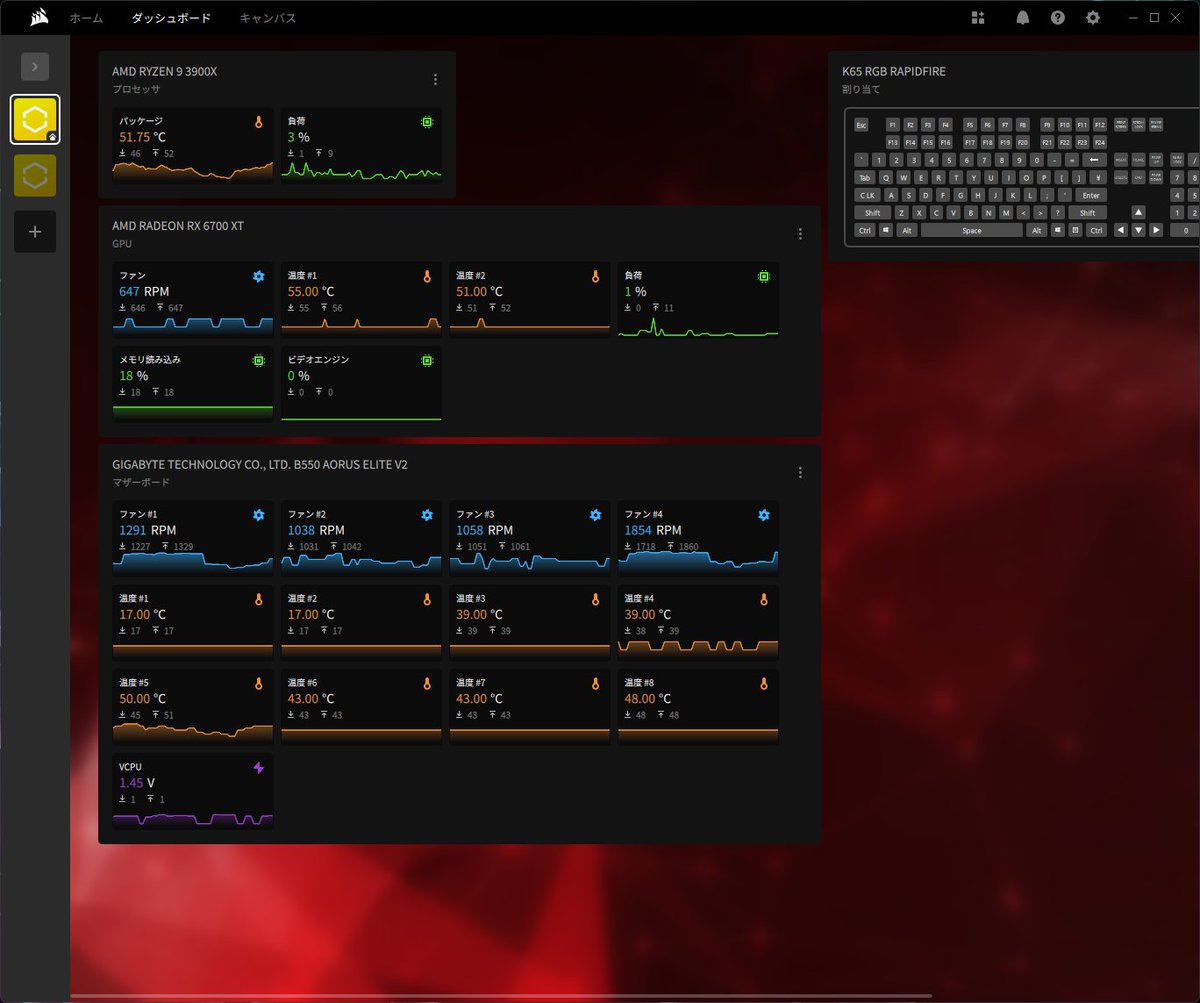Image resolution: width=1200 pixels, height=1003 pixels.
Task: Click the VCPU lightning bolt icon
Action: [x=258, y=768]
